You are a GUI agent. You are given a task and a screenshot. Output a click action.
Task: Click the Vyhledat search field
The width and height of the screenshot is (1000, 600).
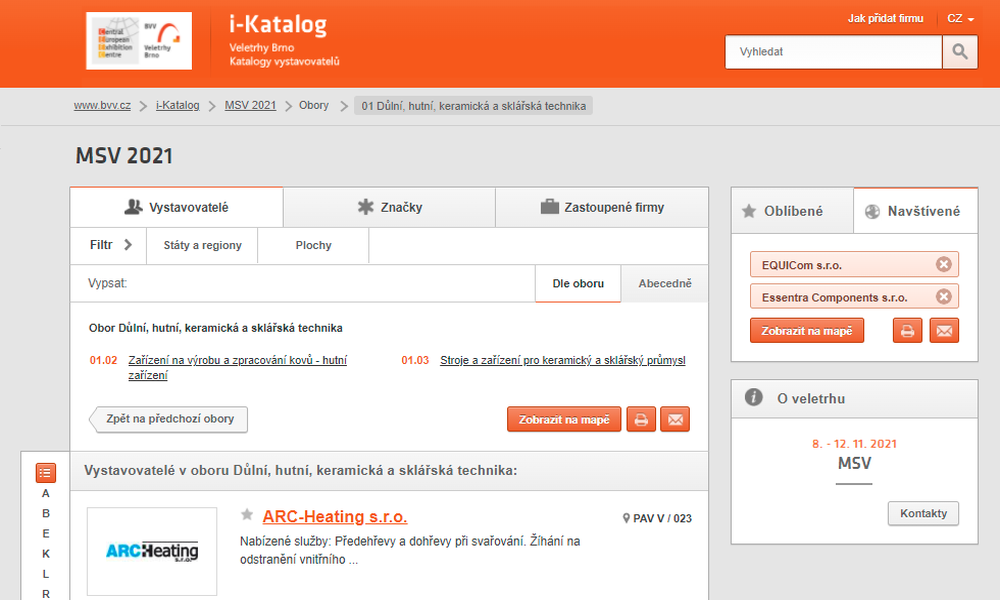coord(834,52)
